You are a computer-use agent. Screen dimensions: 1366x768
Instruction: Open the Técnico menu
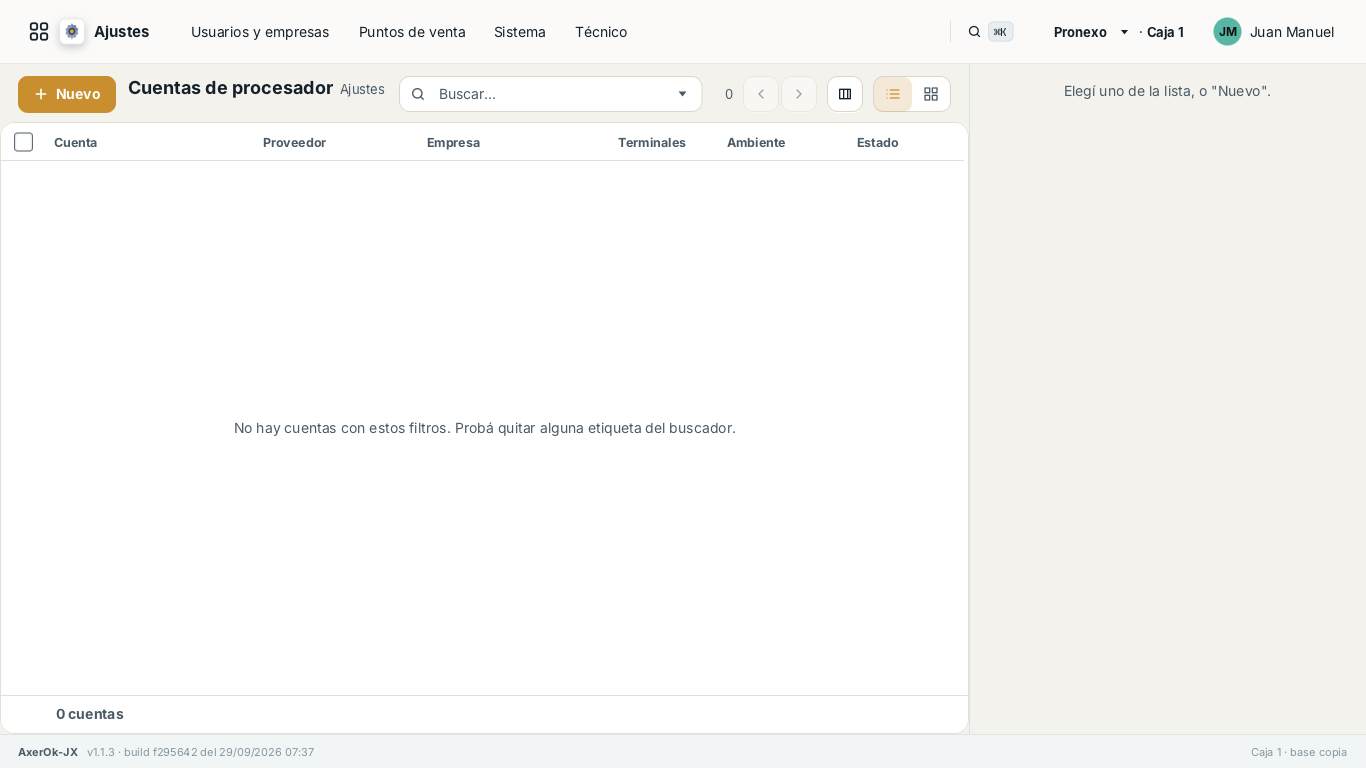pos(601,32)
